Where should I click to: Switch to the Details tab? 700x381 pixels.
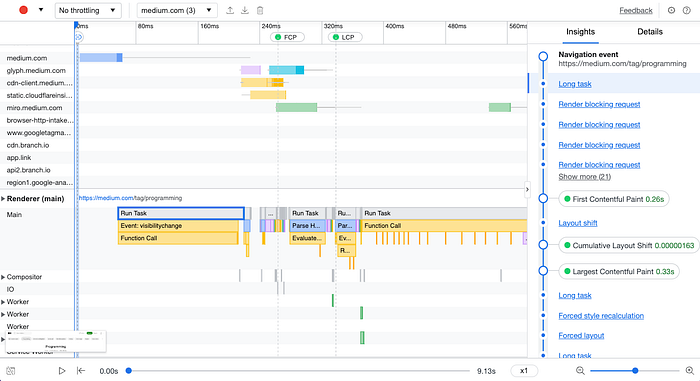pyautogui.click(x=650, y=32)
